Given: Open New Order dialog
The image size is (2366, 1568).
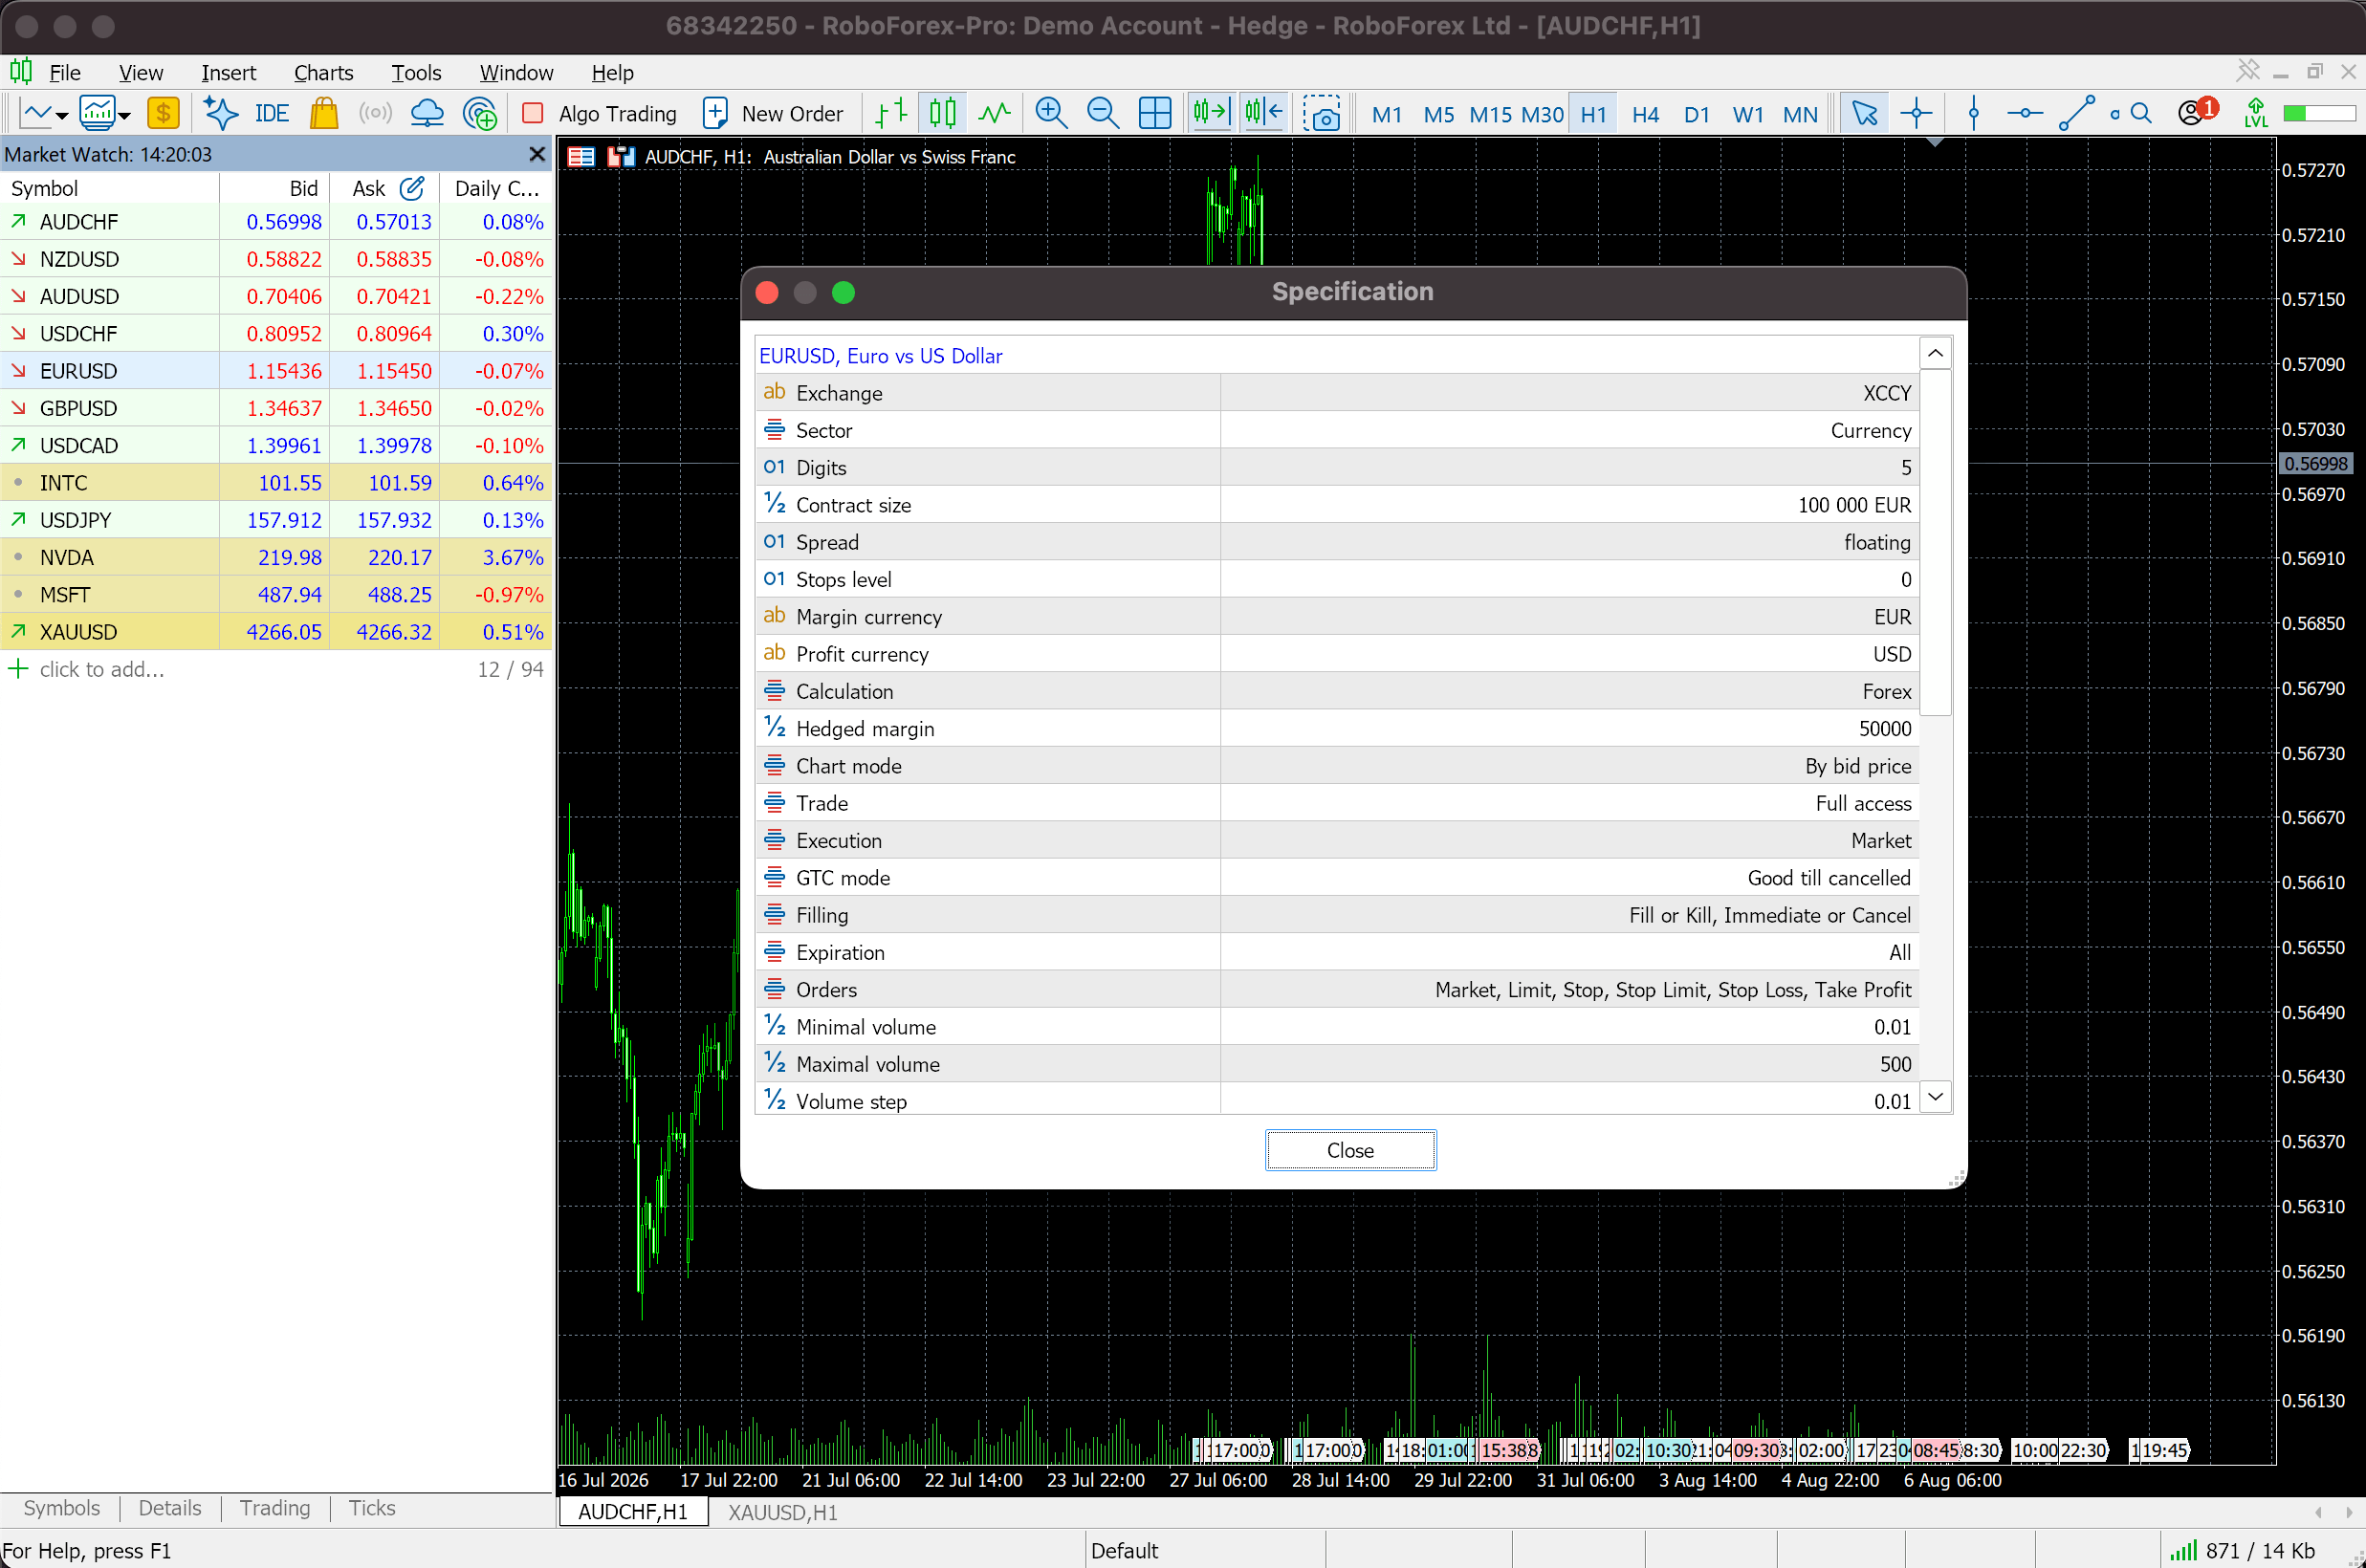Looking at the screenshot, I should 774,113.
